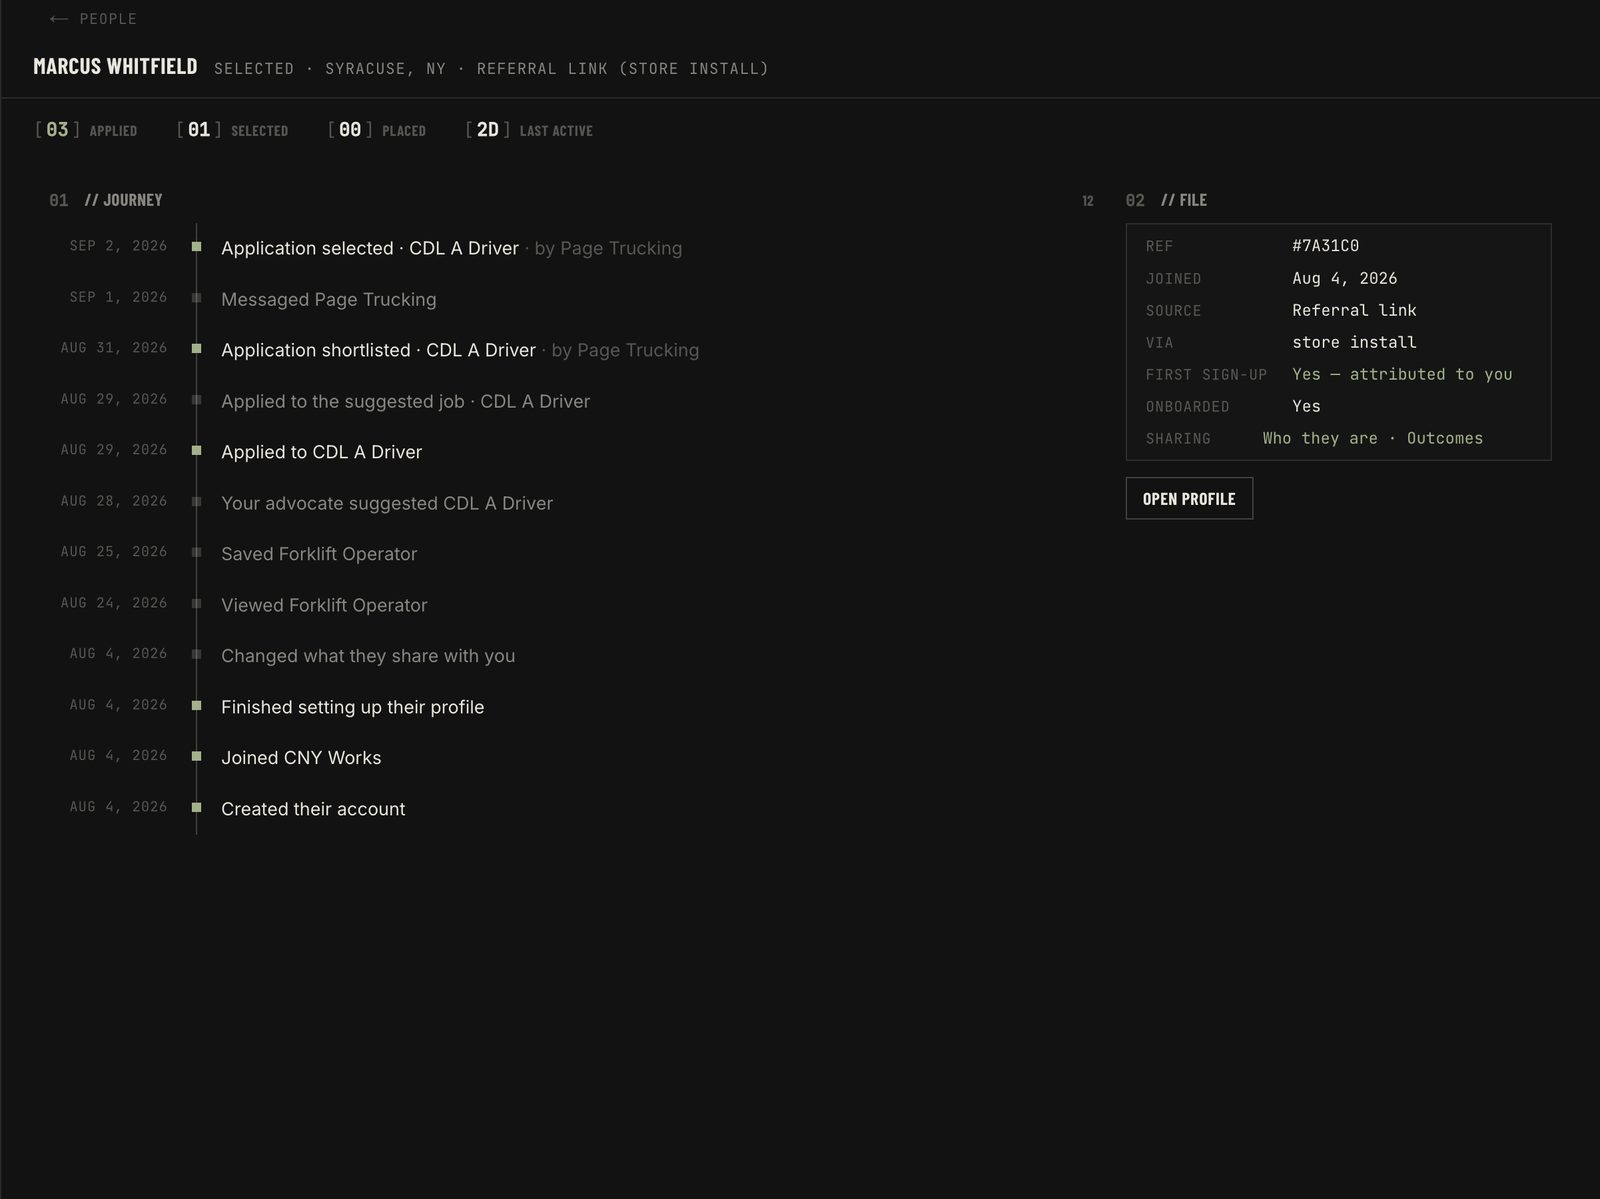Select 'Finished setting up their profile' entry
This screenshot has height=1199, width=1600.
352,707
